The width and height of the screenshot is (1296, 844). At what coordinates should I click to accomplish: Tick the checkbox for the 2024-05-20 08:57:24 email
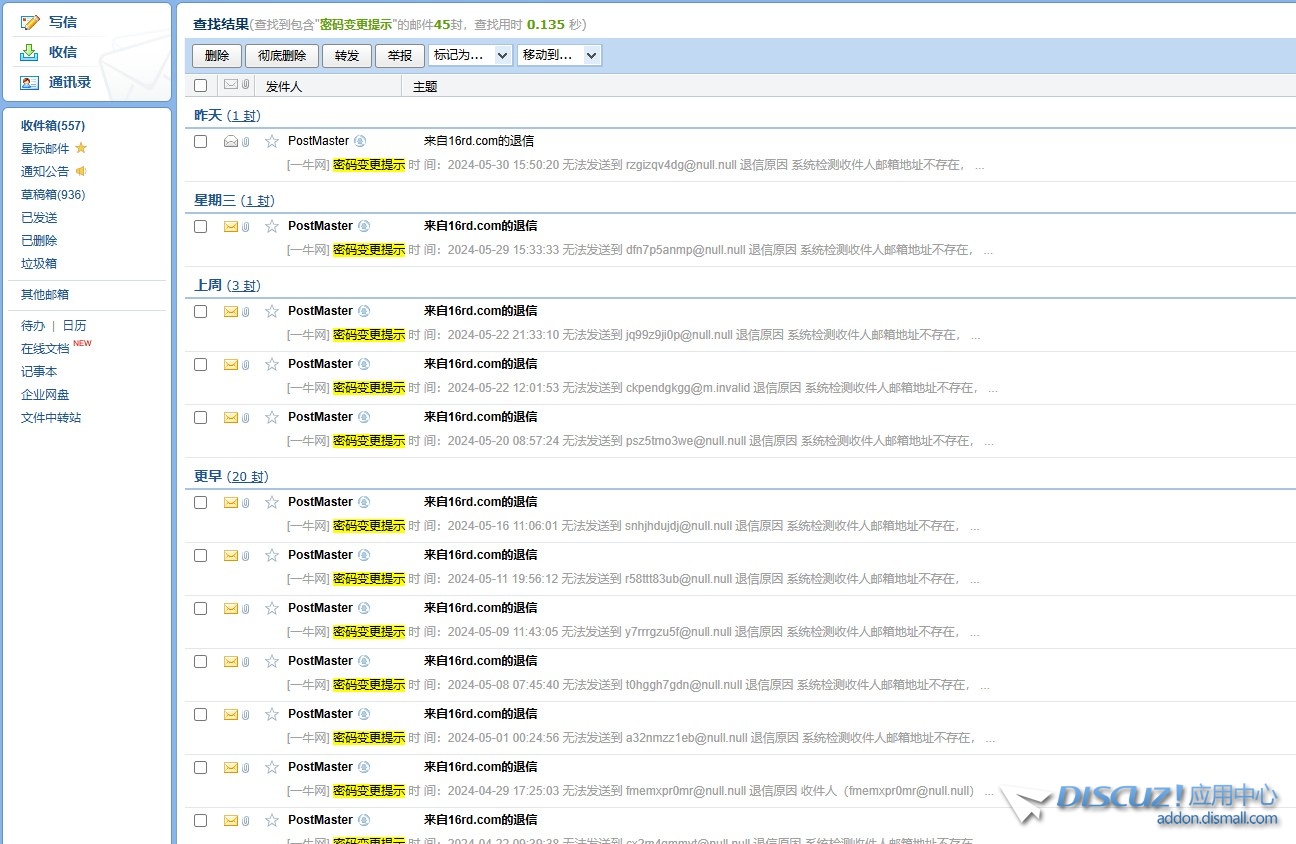pyautogui.click(x=200, y=417)
